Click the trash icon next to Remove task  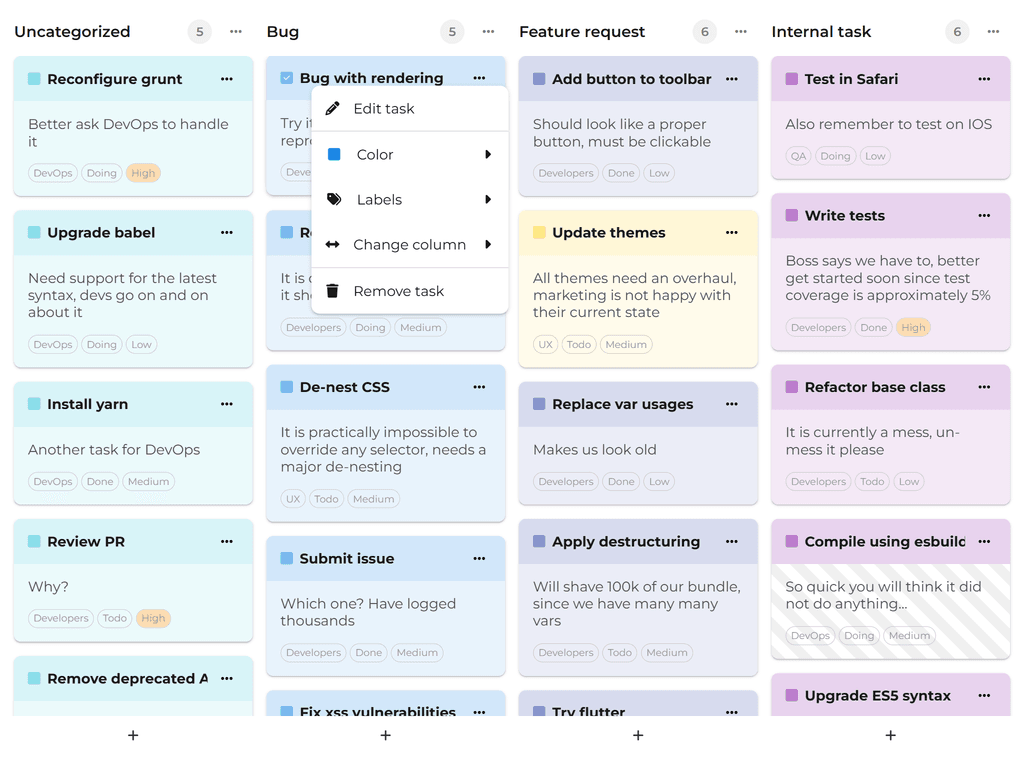click(x=331, y=291)
